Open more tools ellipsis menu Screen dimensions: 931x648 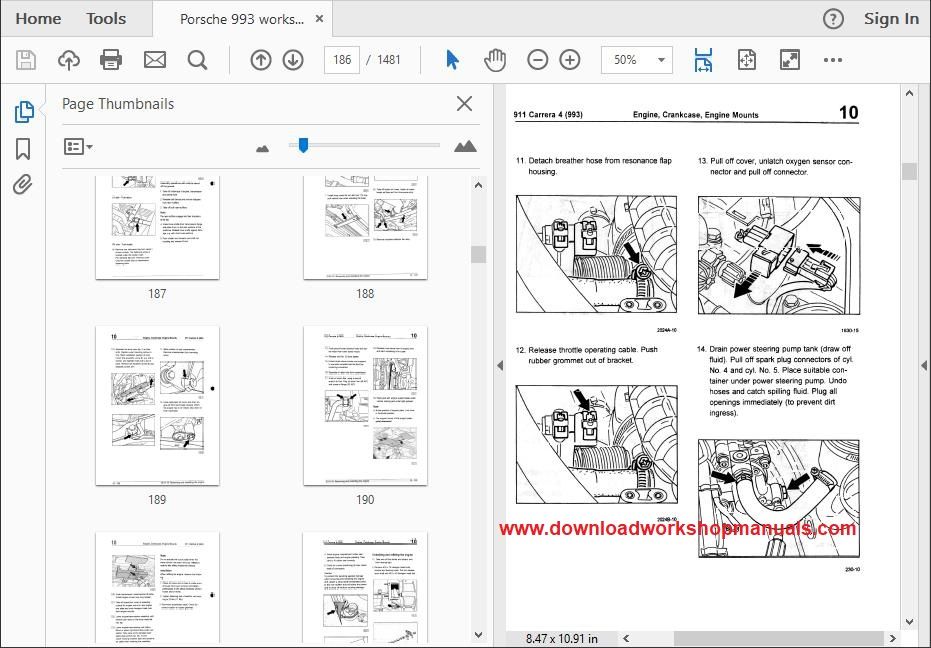pos(832,60)
